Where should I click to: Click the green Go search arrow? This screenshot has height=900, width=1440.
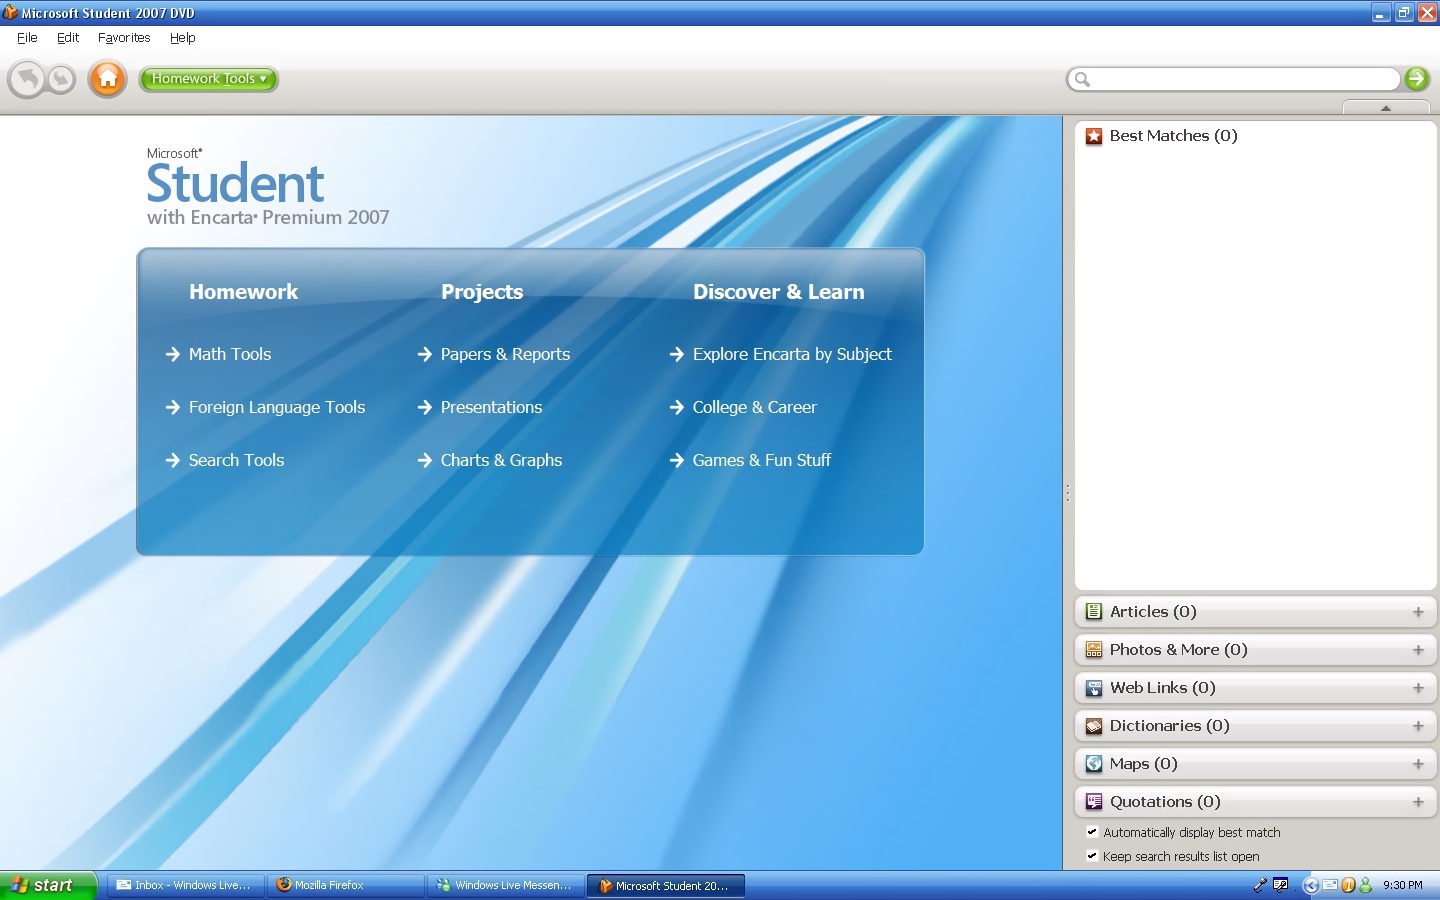tap(1417, 79)
